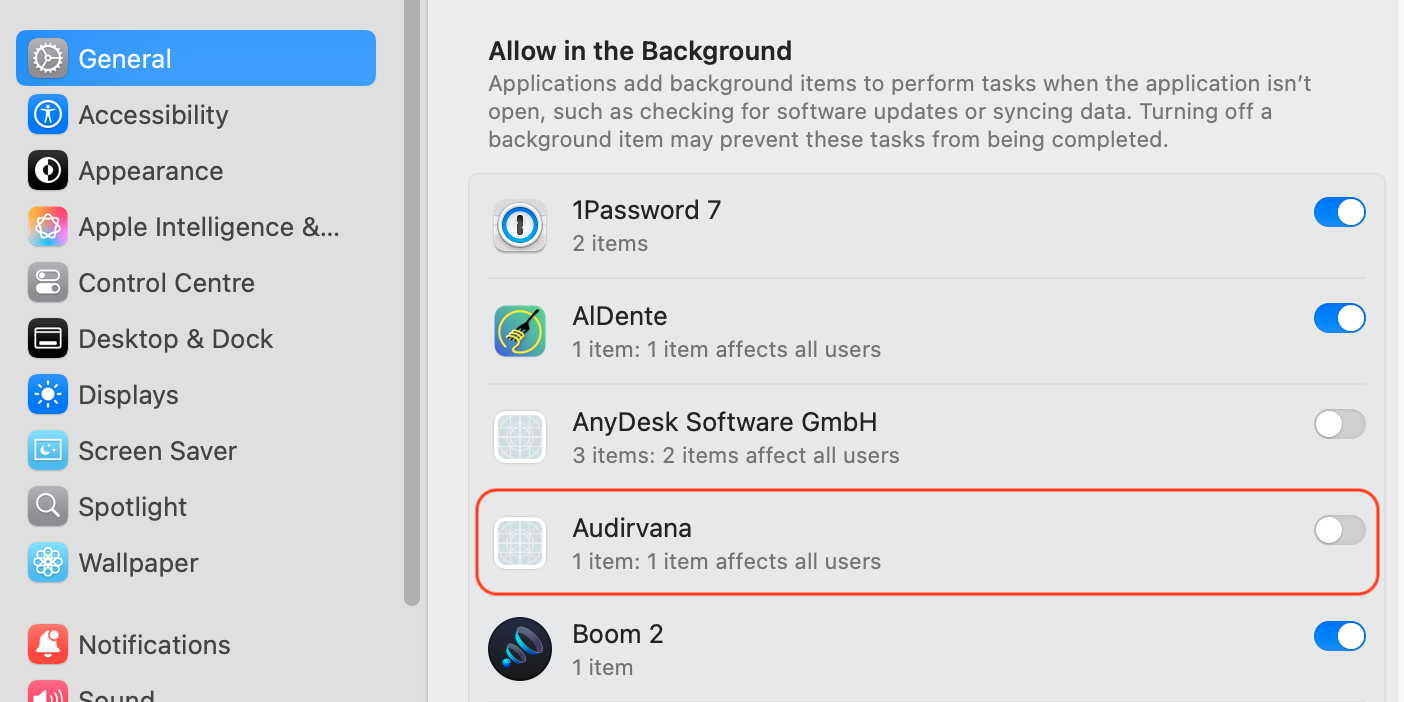Open Displays settings pane
Screen dimensions: 1404x702
pyautogui.click(x=128, y=395)
